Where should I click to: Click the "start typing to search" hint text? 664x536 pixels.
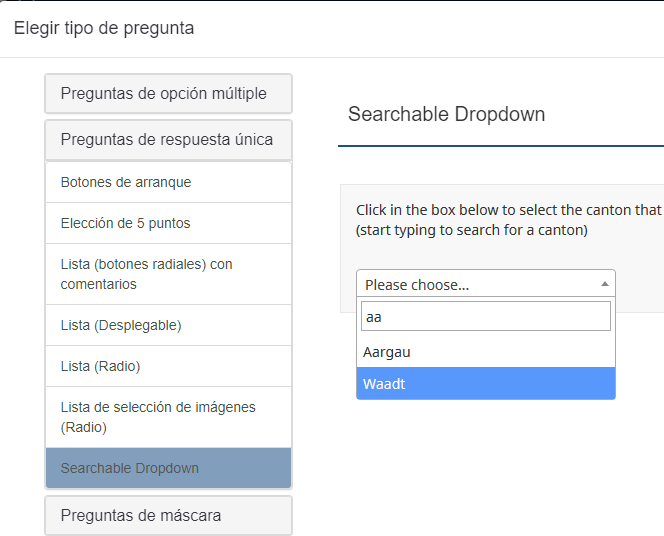[472, 230]
